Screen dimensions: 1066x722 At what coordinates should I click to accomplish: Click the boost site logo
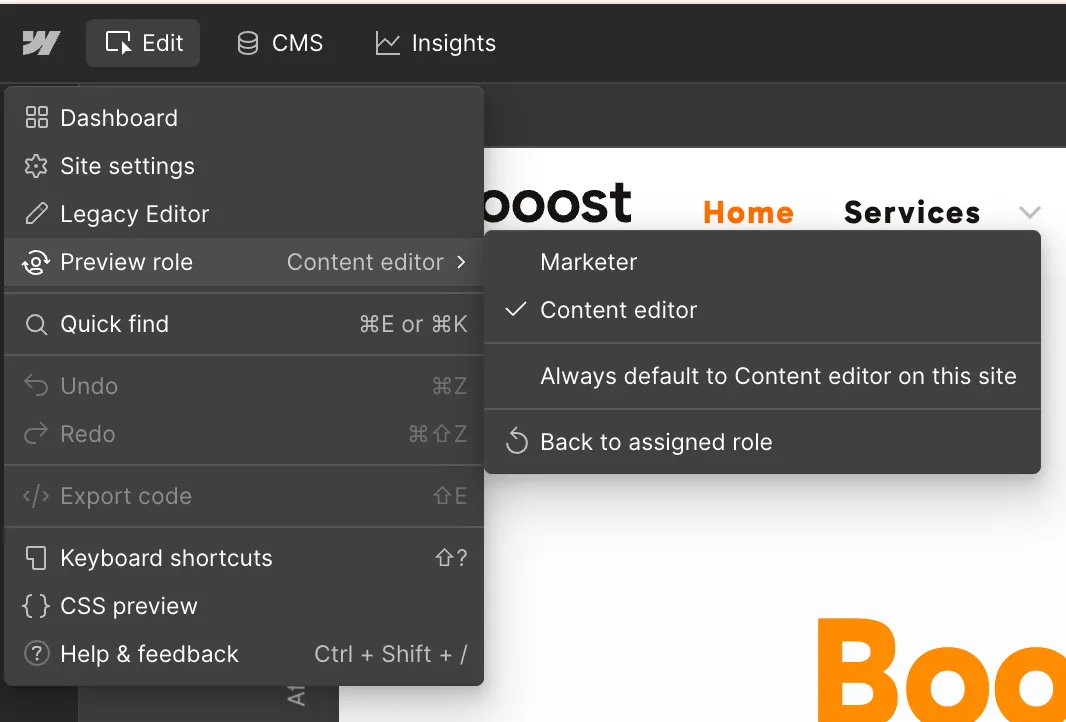(x=557, y=202)
